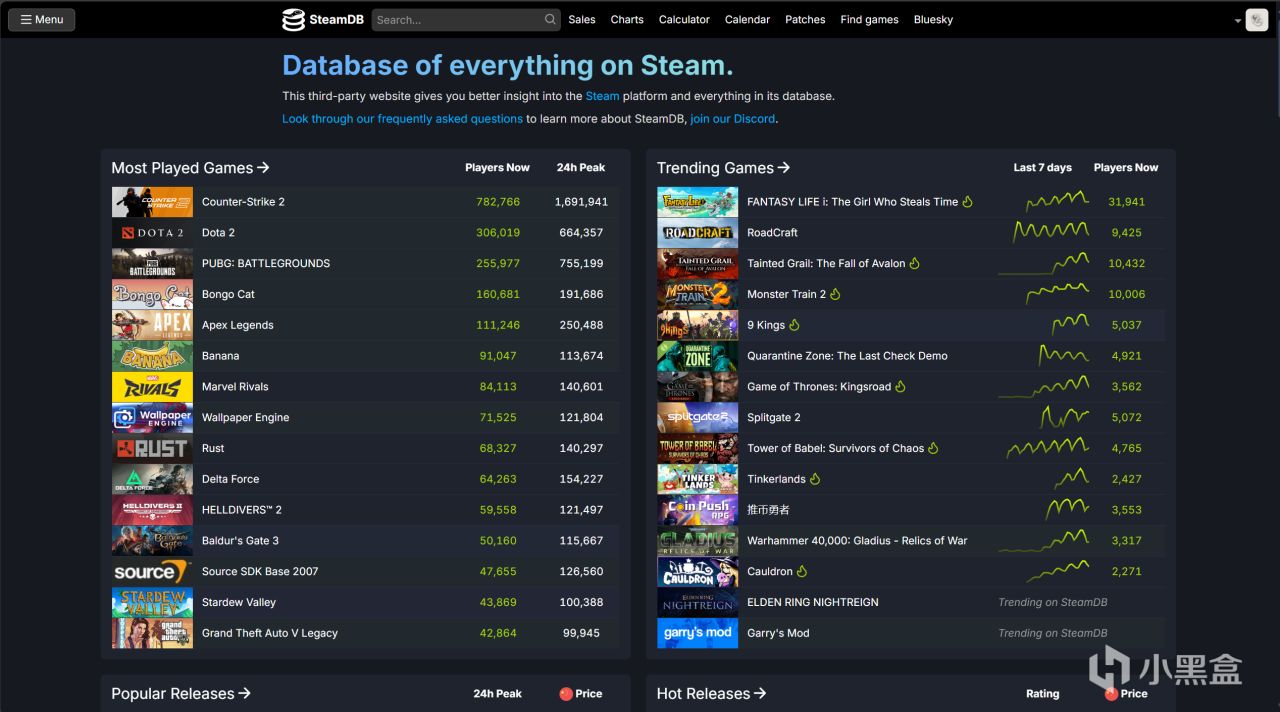Screen dimensions: 1280x712
Task: Click the Splitgate 2 thumbnail
Action: pos(697,418)
